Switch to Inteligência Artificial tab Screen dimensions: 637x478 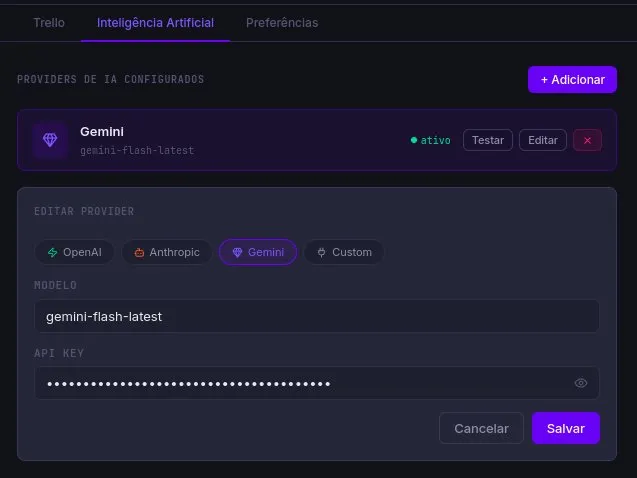[155, 23]
